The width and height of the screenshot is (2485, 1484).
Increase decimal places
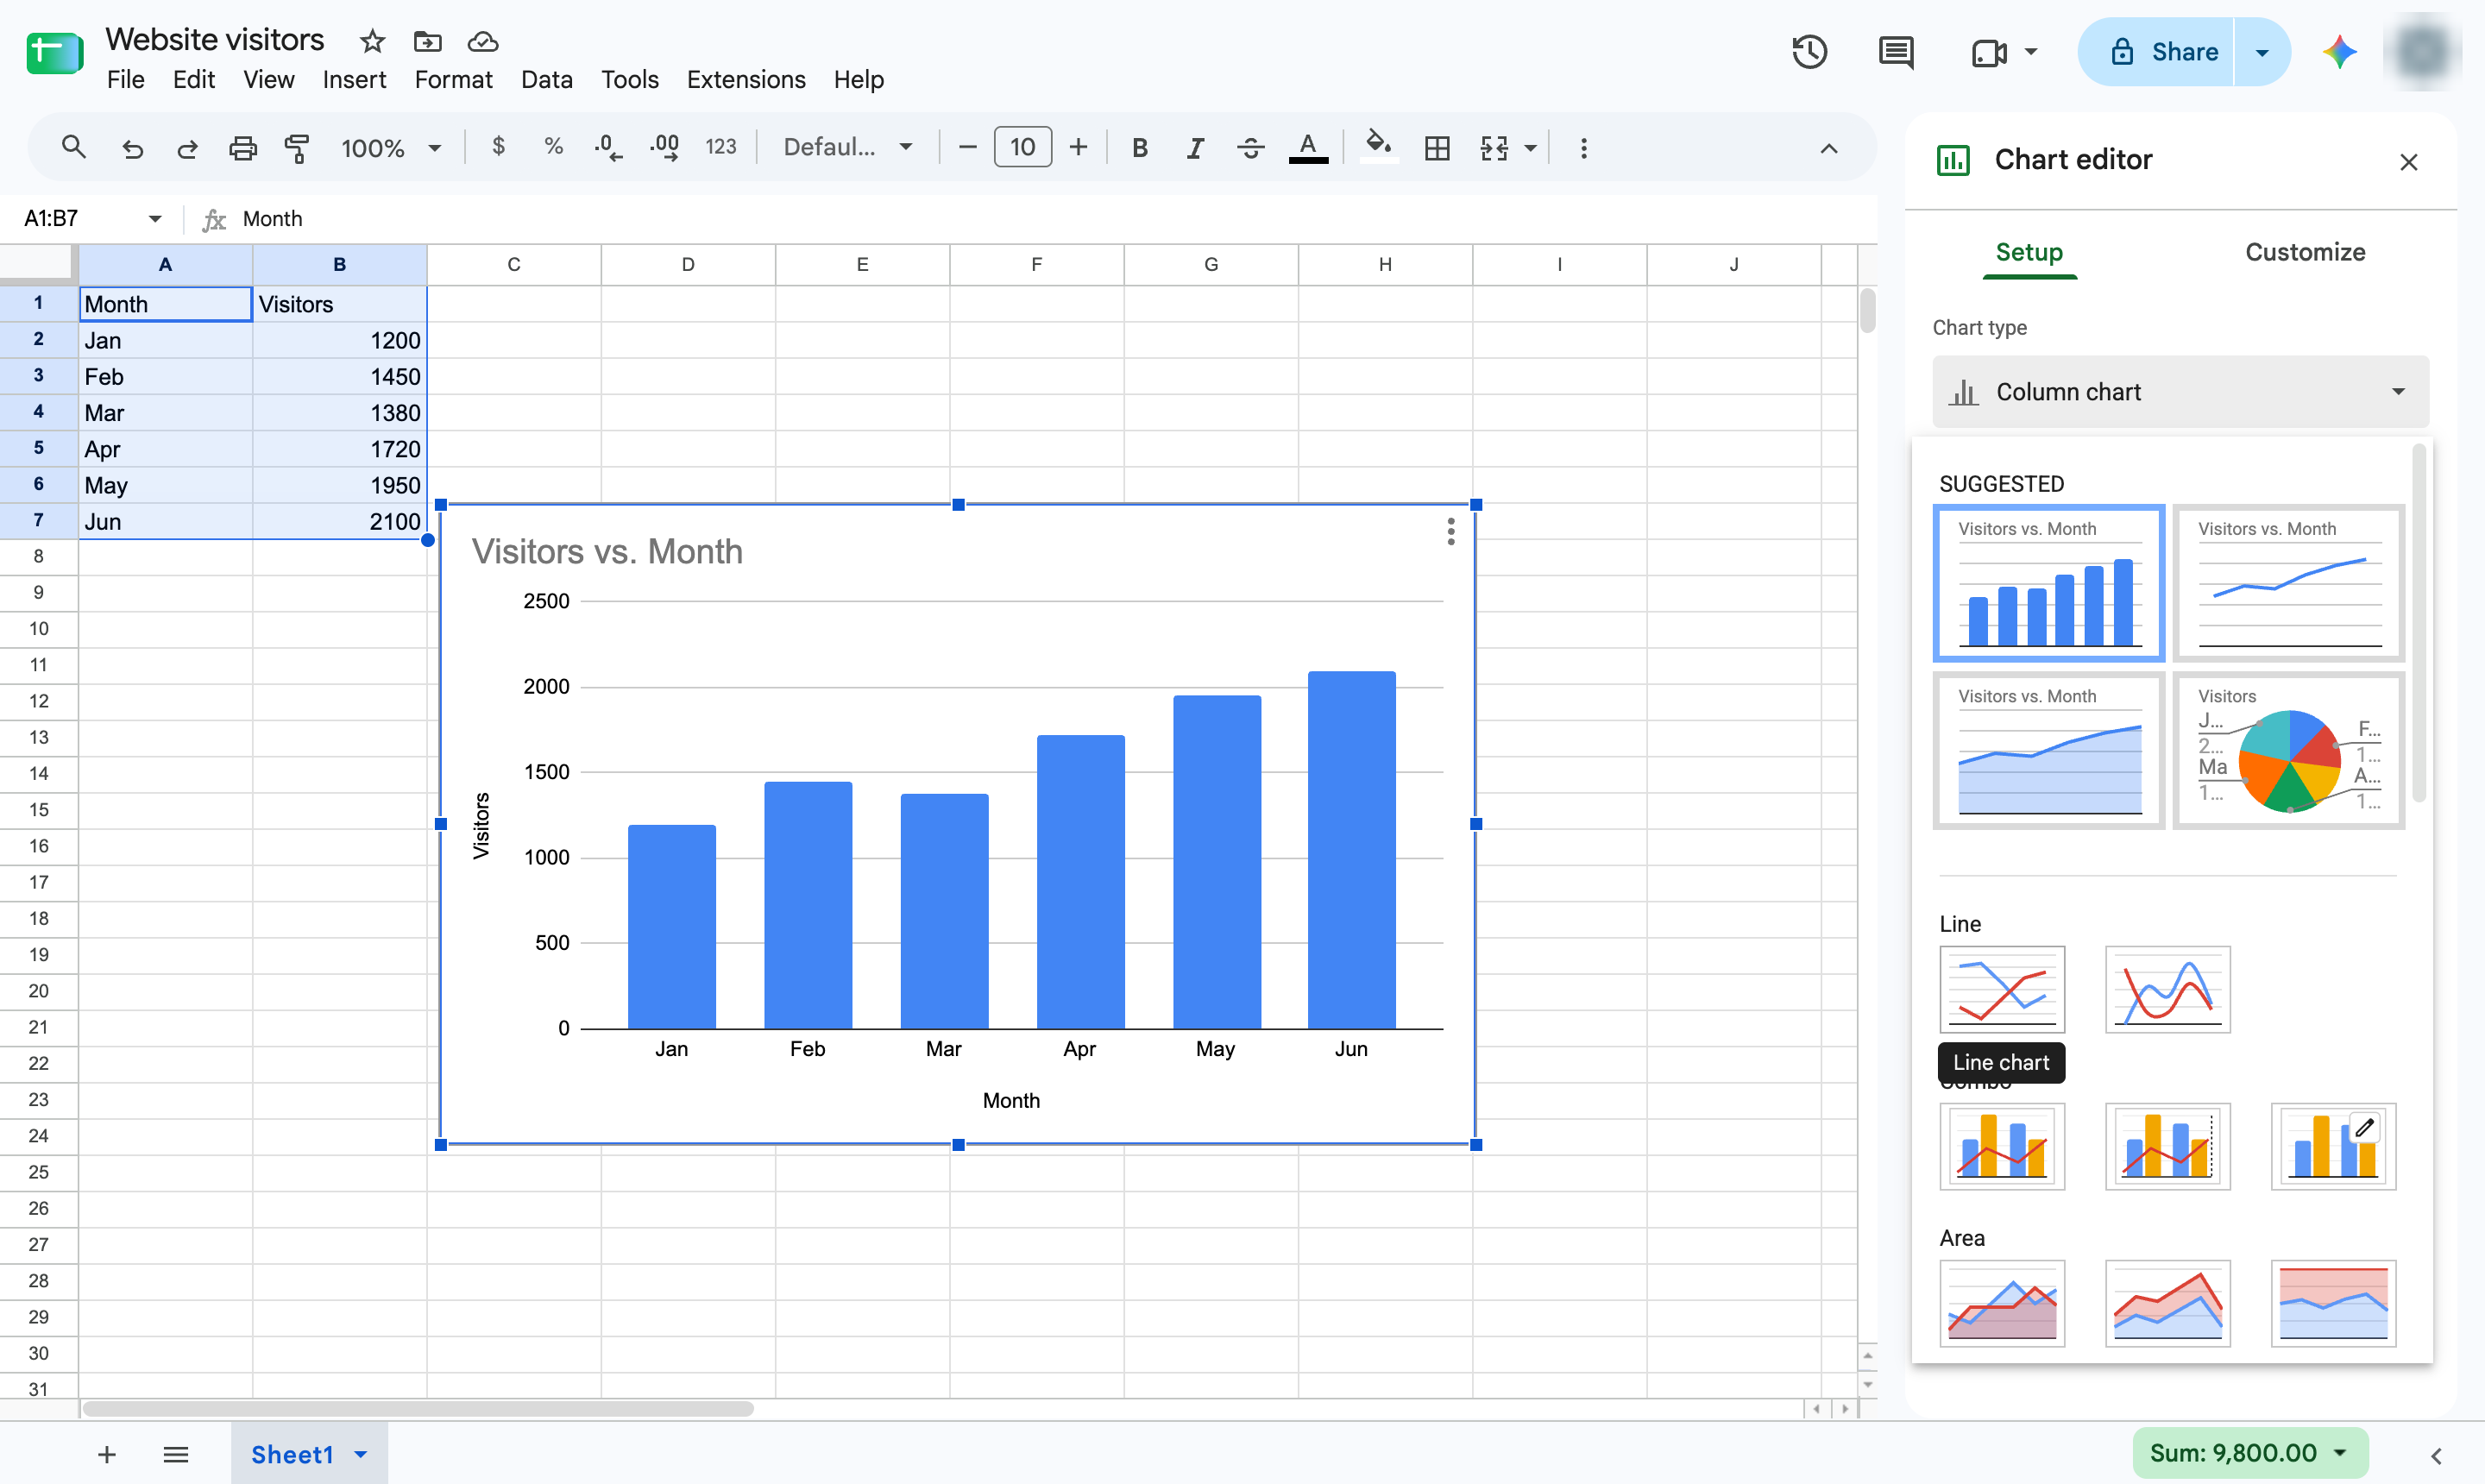[x=665, y=148]
